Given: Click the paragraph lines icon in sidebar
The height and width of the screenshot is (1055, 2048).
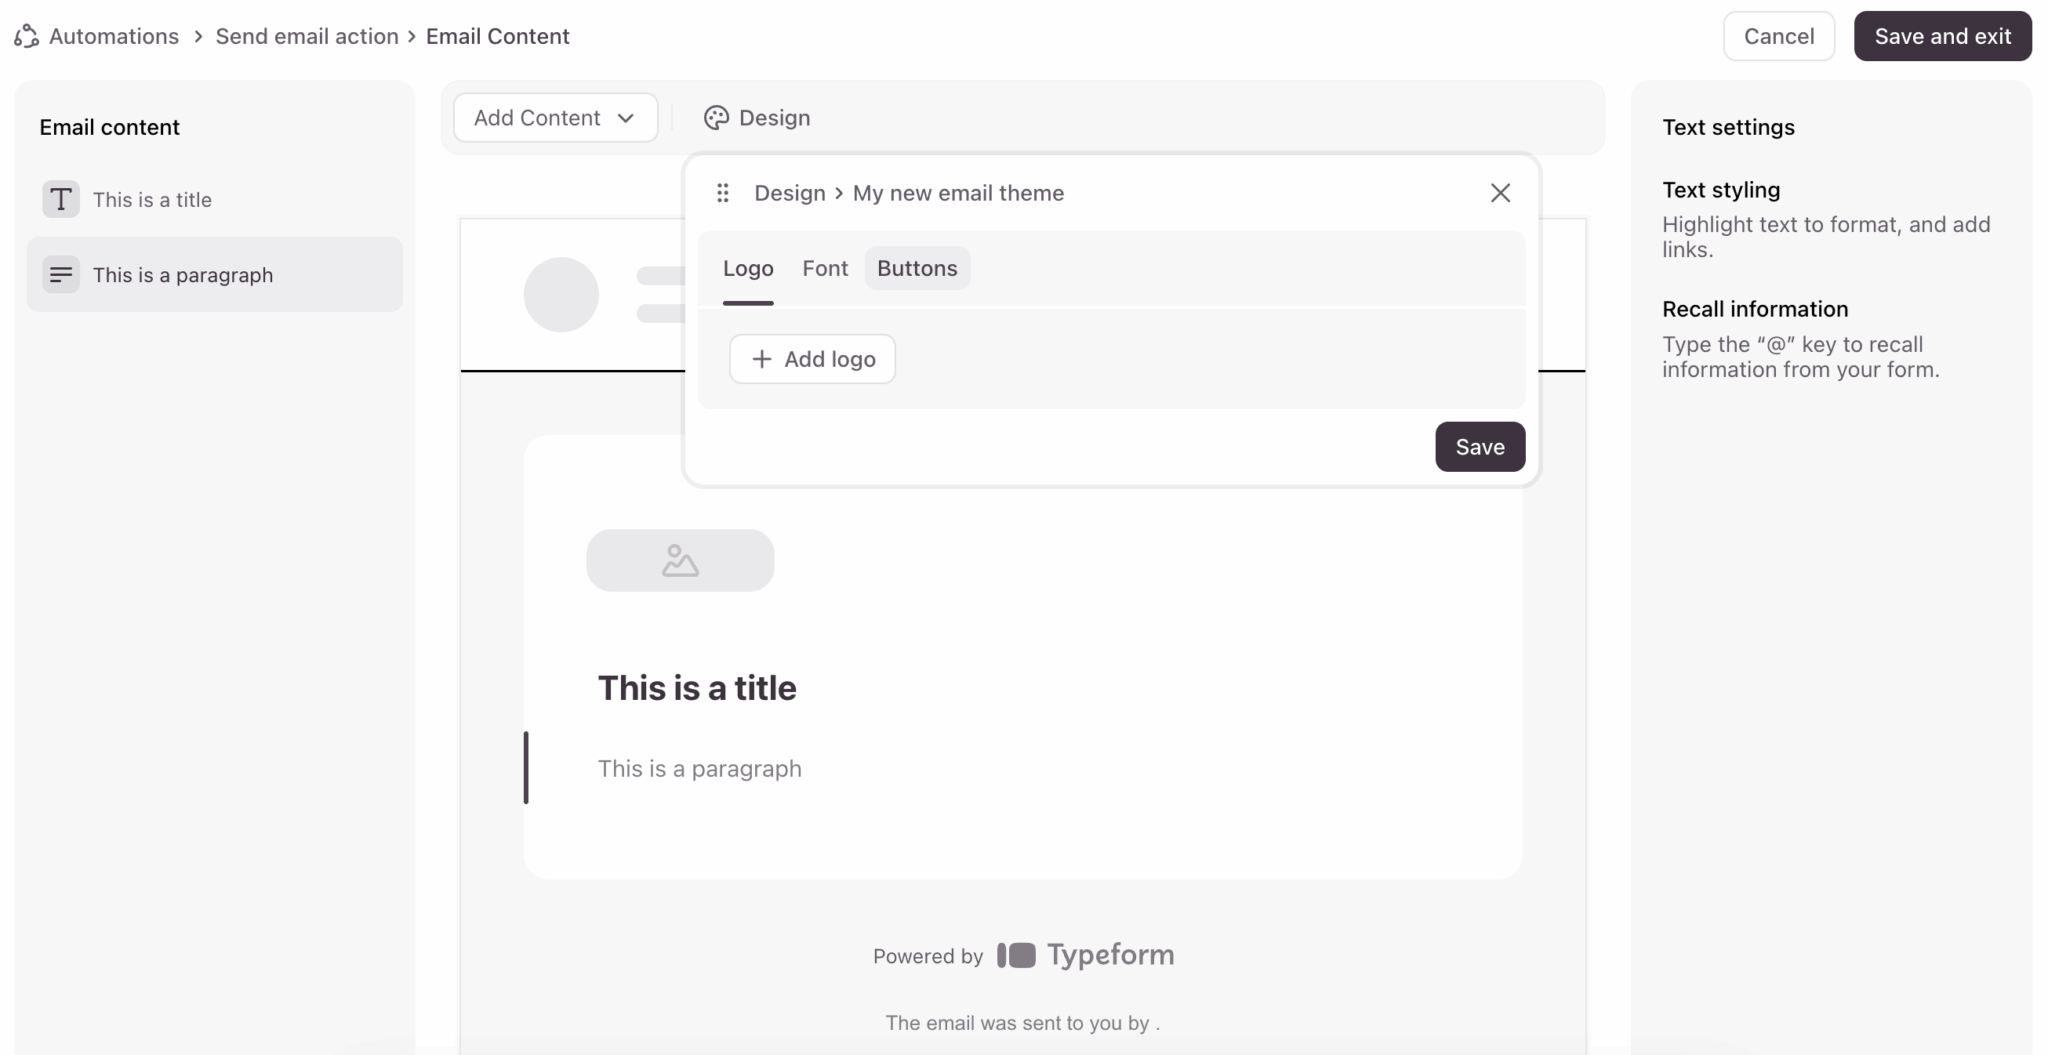Looking at the screenshot, I should 61,274.
